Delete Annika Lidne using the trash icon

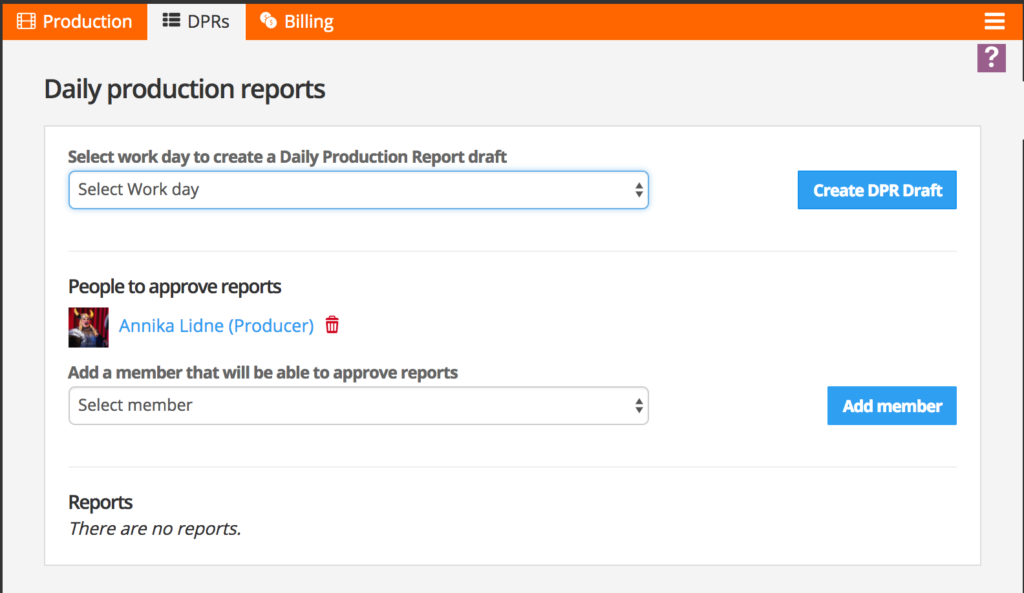coord(331,325)
